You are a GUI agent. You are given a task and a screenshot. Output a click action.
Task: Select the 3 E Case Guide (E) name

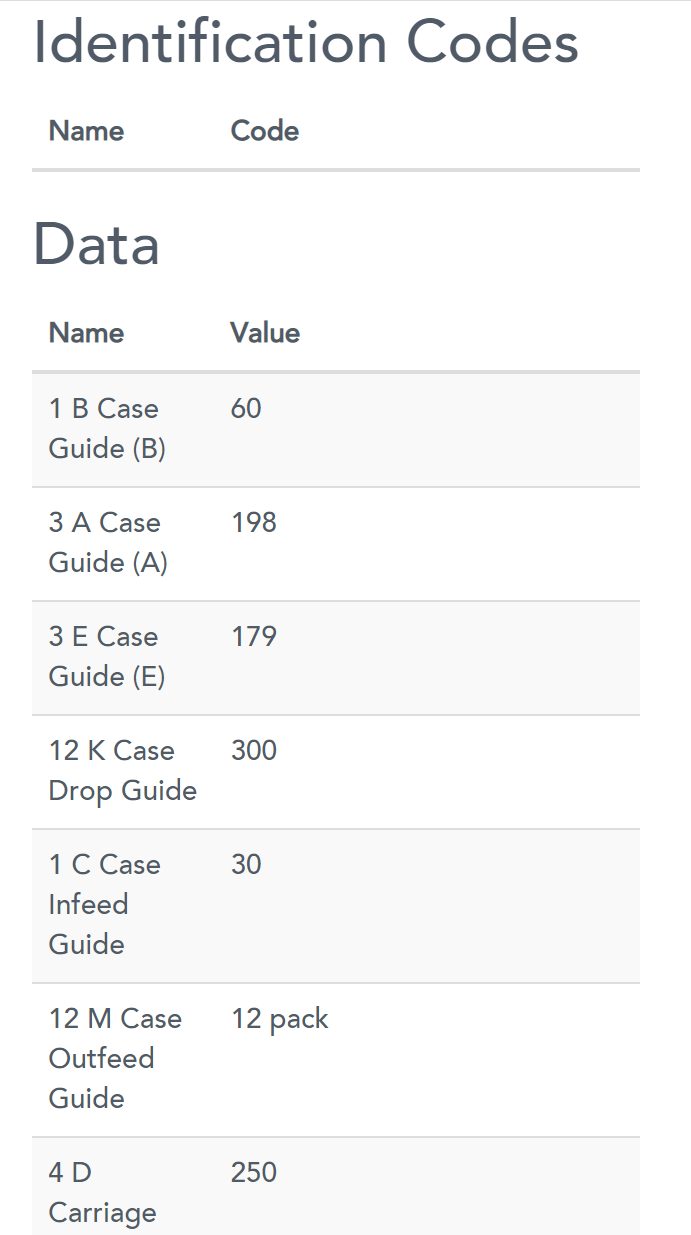pos(107,657)
